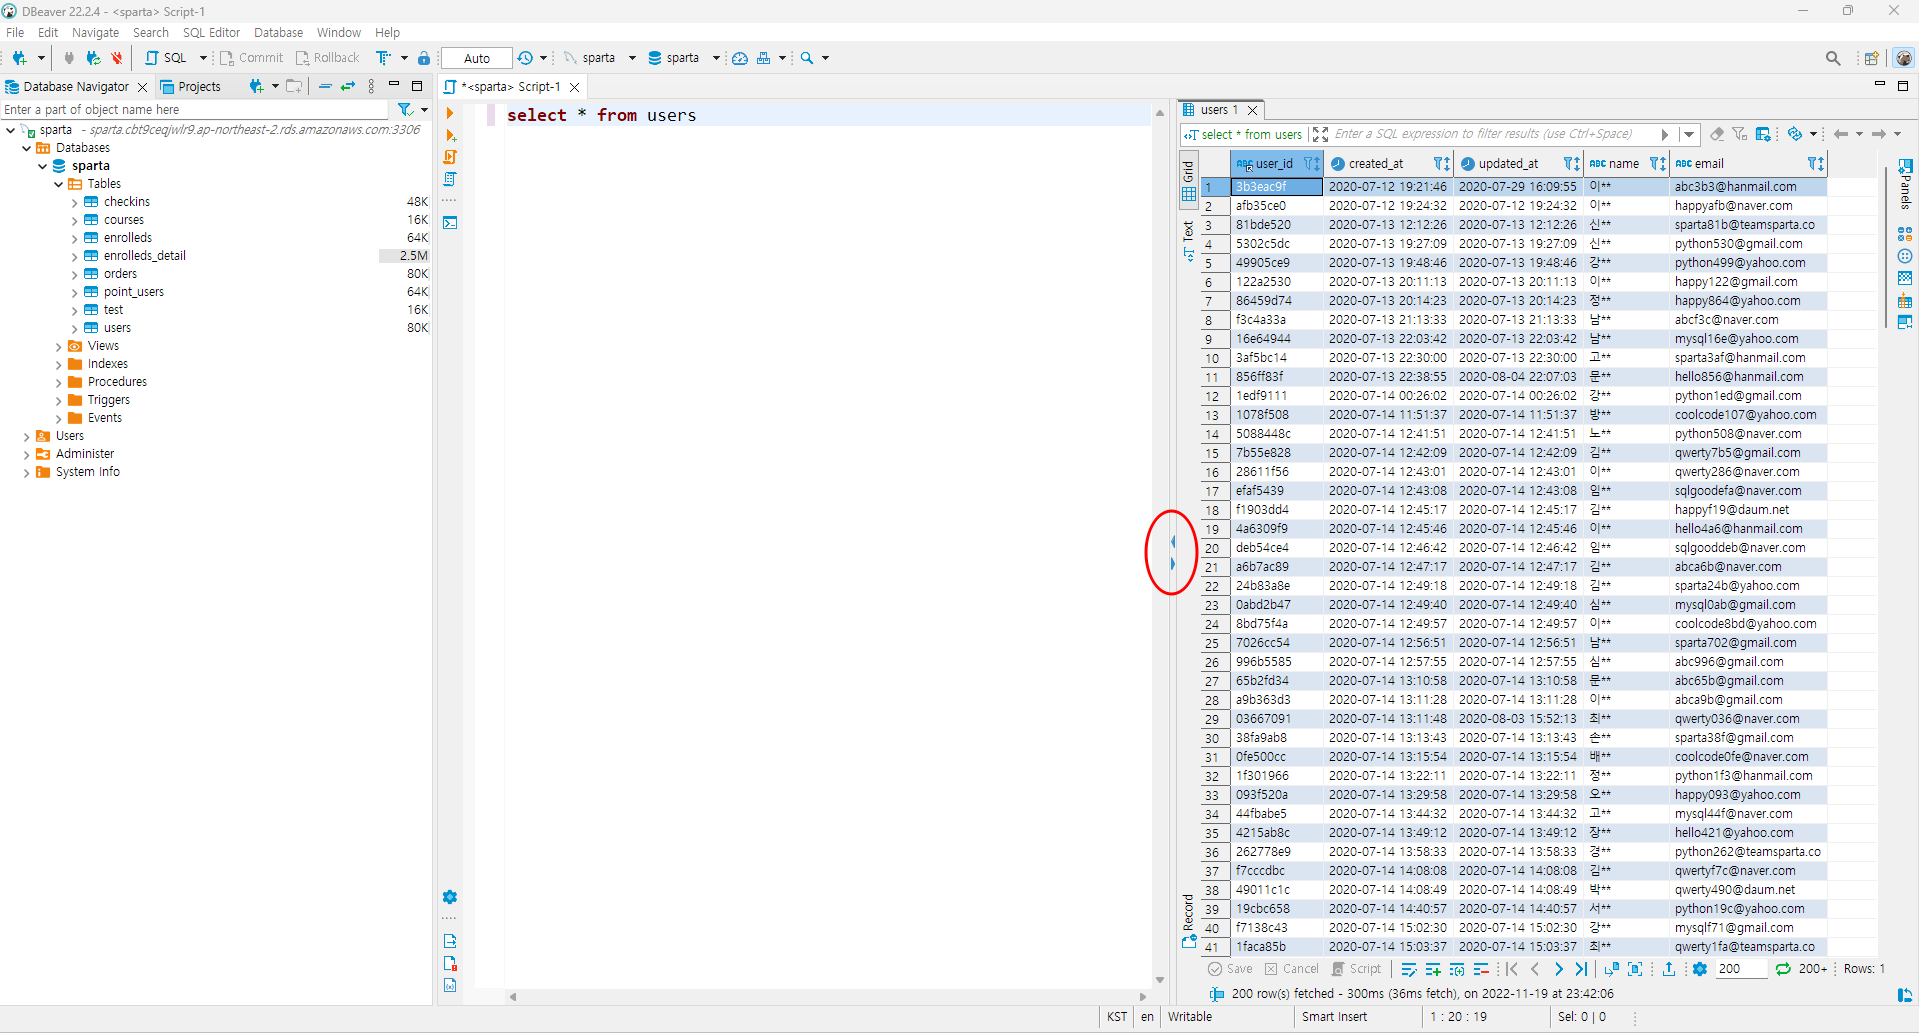Viewport: 1919px width, 1033px height.
Task: Open the Navigate menu
Action: [x=95, y=33]
